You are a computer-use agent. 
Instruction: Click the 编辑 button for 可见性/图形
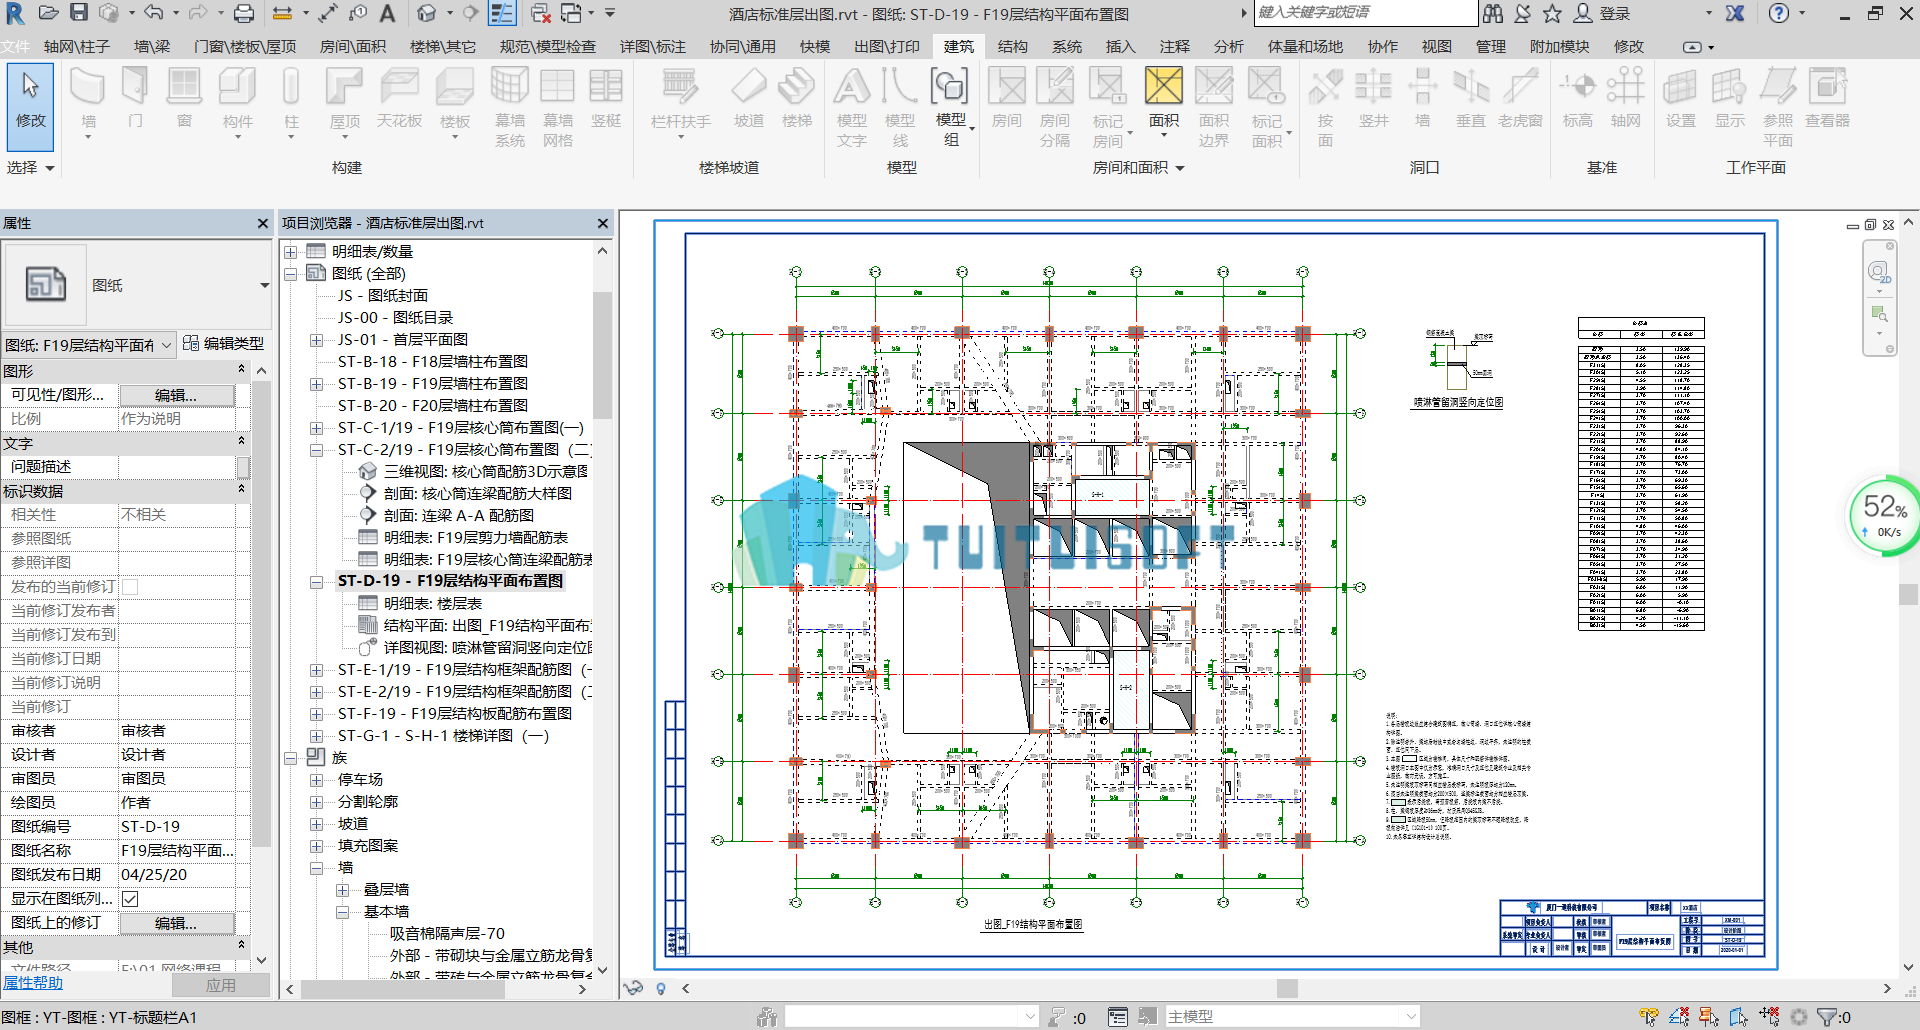pos(176,396)
